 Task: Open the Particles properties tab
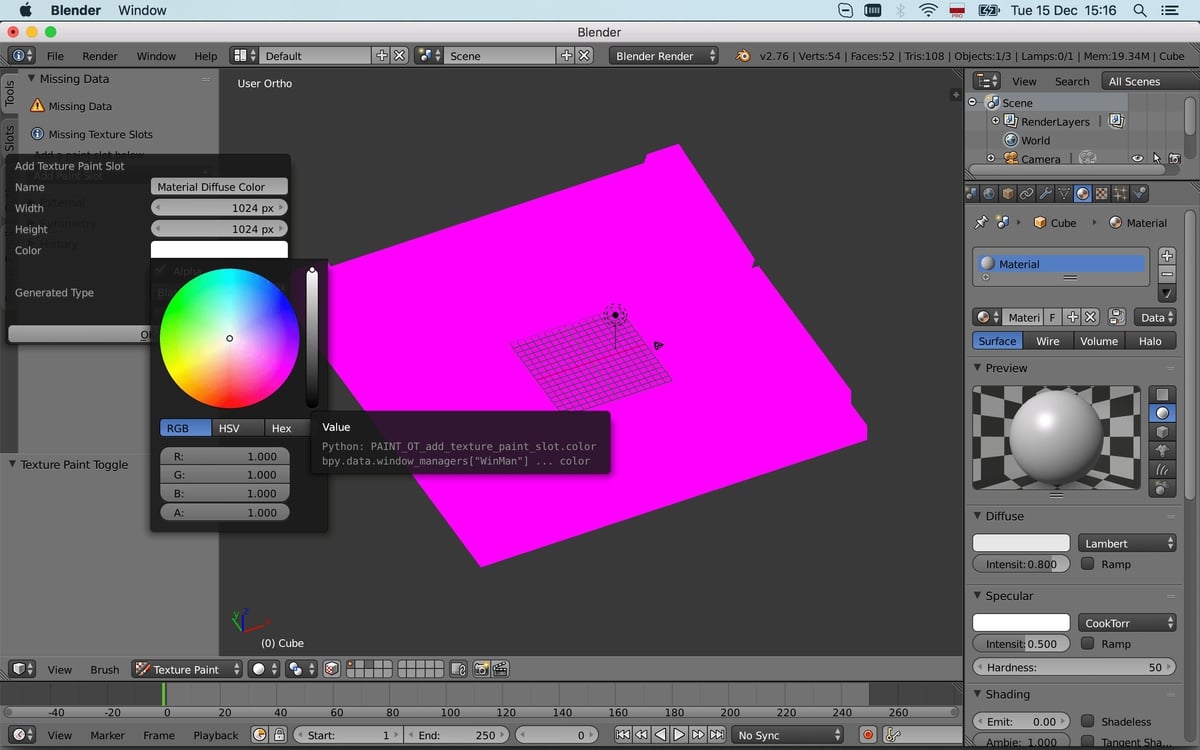point(1119,193)
